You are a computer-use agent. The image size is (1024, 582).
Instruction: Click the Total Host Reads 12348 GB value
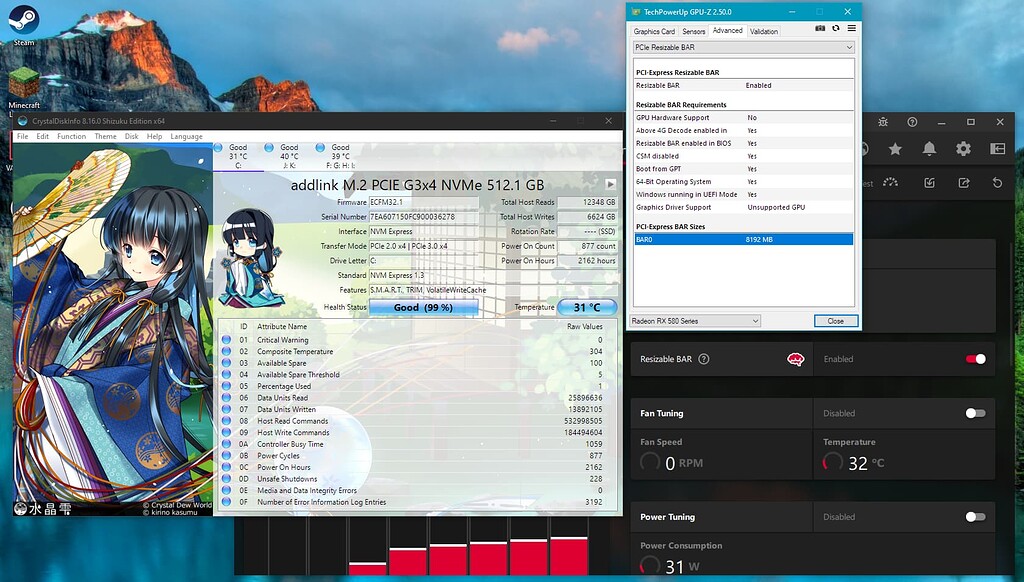[587, 202]
